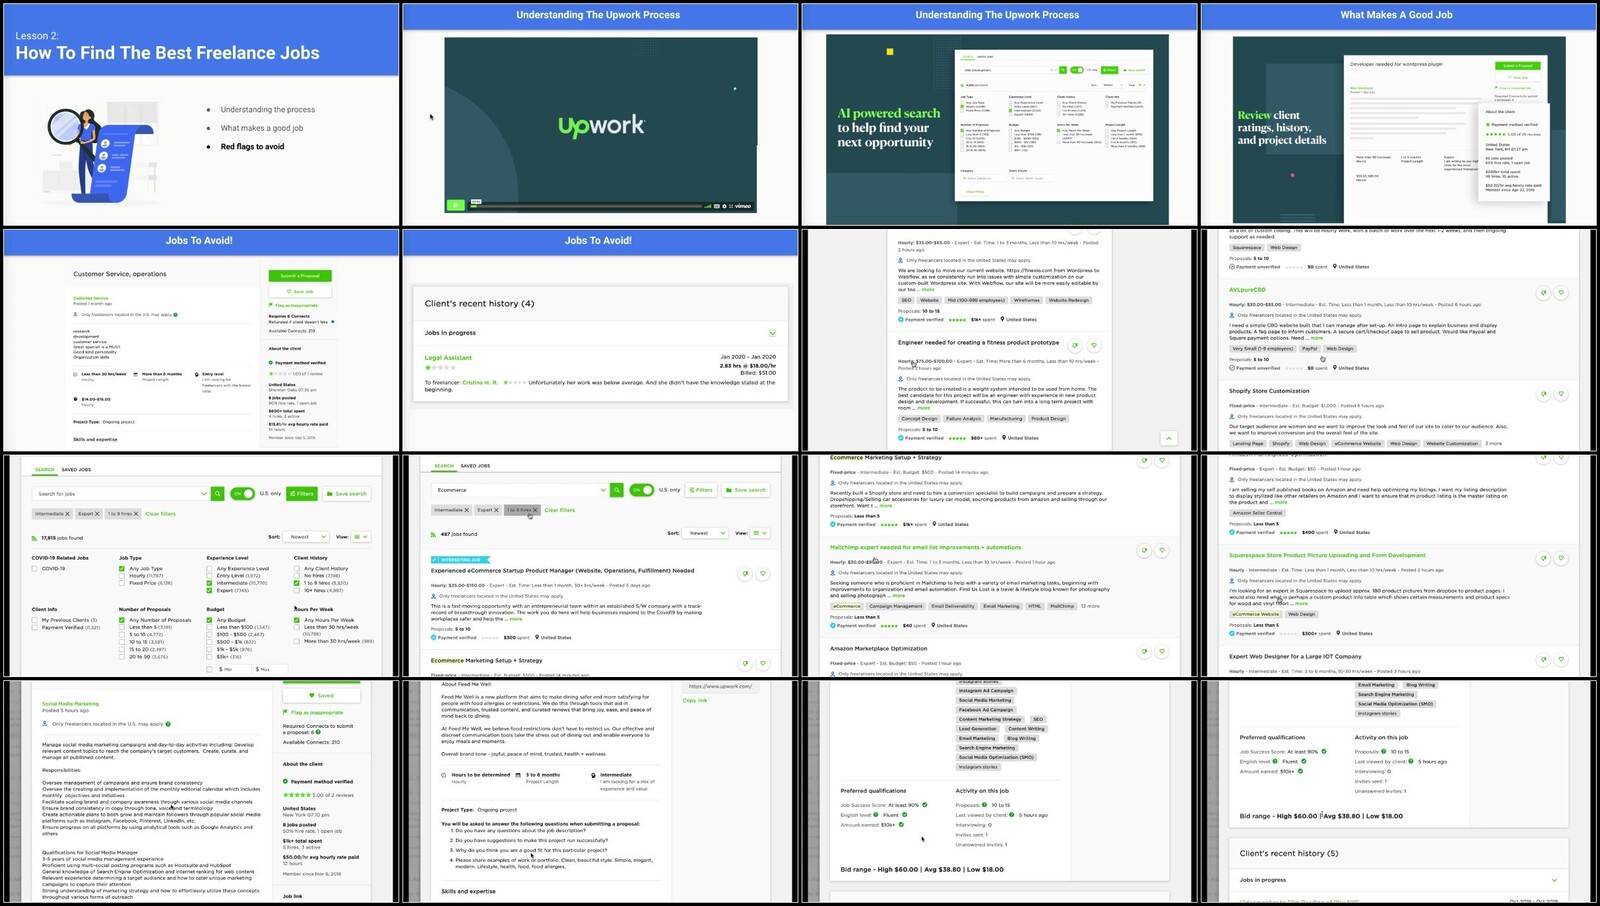Image resolution: width=1600 pixels, height=906 pixels.
Task: Heart the Expert Web Designer IOT job
Action: click(1561, 660)
